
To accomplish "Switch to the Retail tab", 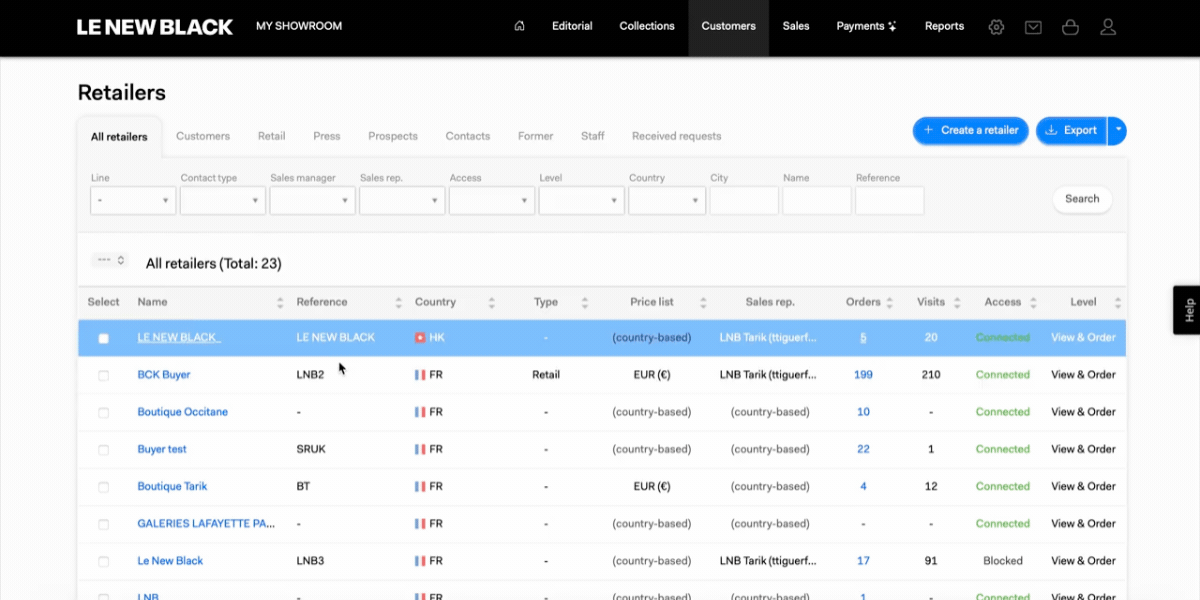I will click(x=271, y=136).
